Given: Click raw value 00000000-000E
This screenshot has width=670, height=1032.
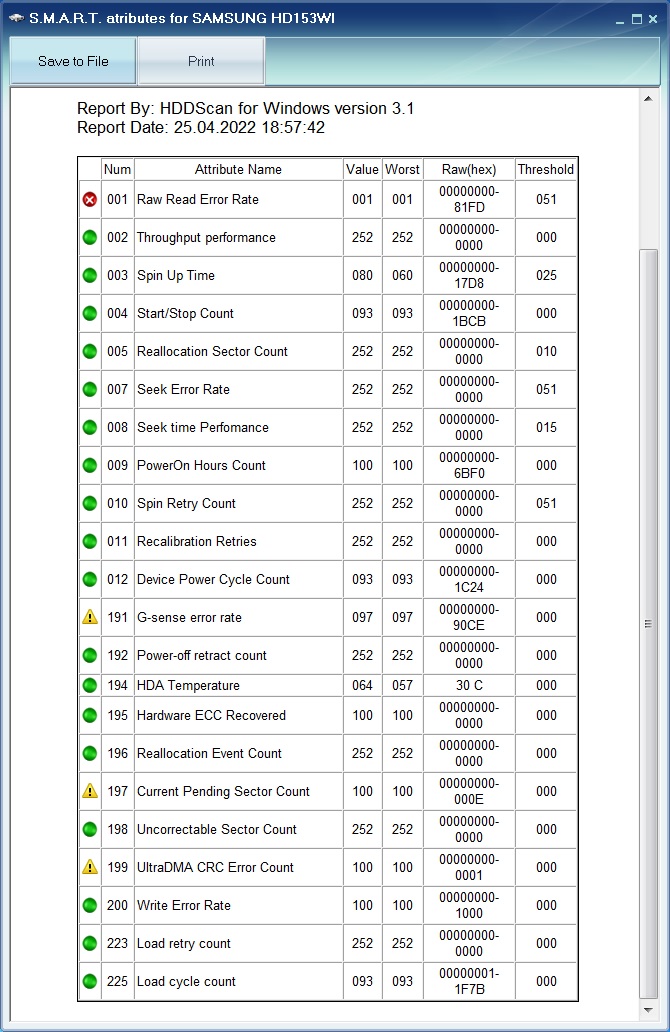Looking at the screenshot, I should [469, 791].
